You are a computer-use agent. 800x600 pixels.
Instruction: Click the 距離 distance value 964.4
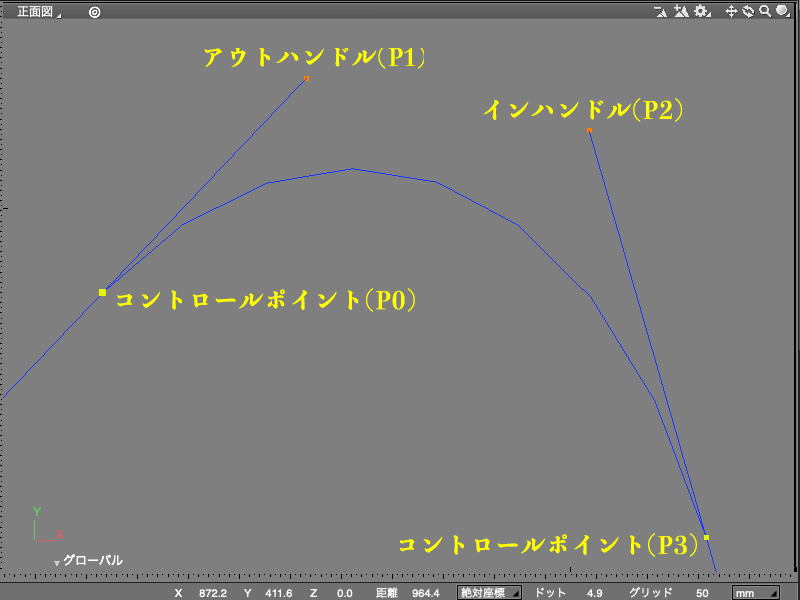coord(426,593)
